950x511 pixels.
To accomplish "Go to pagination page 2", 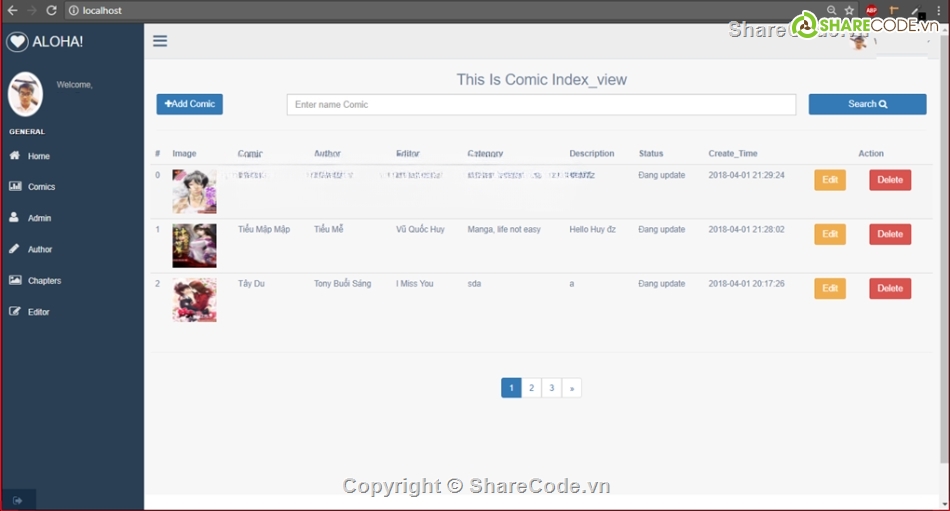I will (531, 387).
